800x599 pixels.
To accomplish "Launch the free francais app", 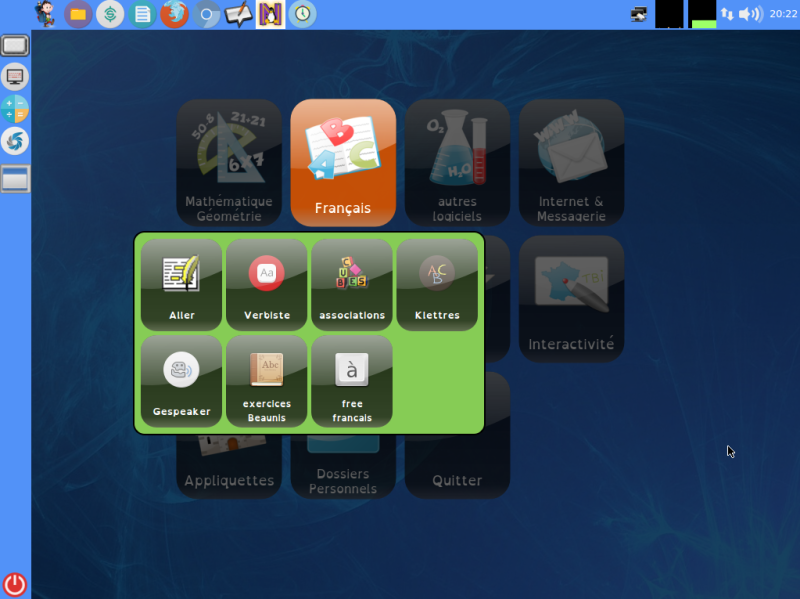I will (x=352, y=381).
